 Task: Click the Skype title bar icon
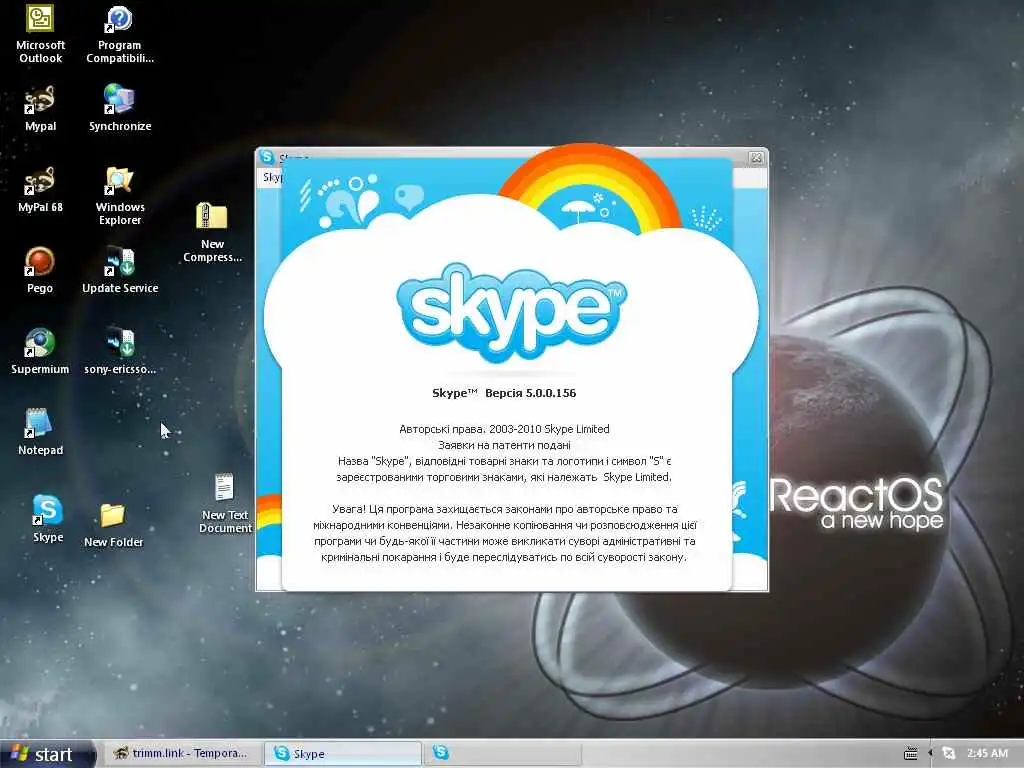(x=267, y=156)
